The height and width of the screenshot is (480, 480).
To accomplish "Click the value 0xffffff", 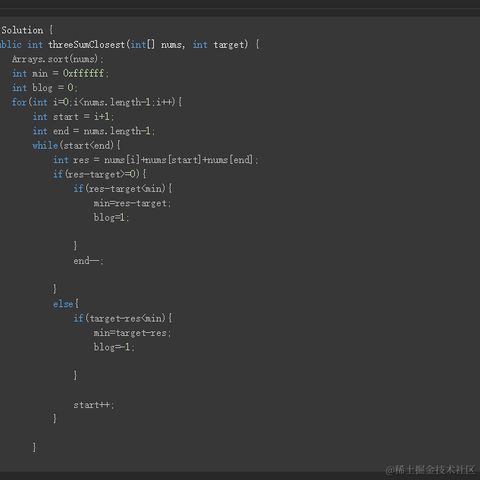I will coord(83,73).
